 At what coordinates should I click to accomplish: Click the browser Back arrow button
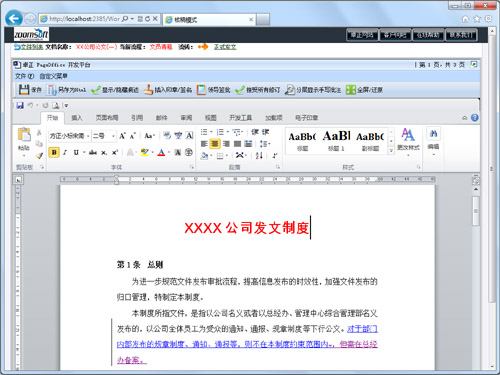coord(14,19)
